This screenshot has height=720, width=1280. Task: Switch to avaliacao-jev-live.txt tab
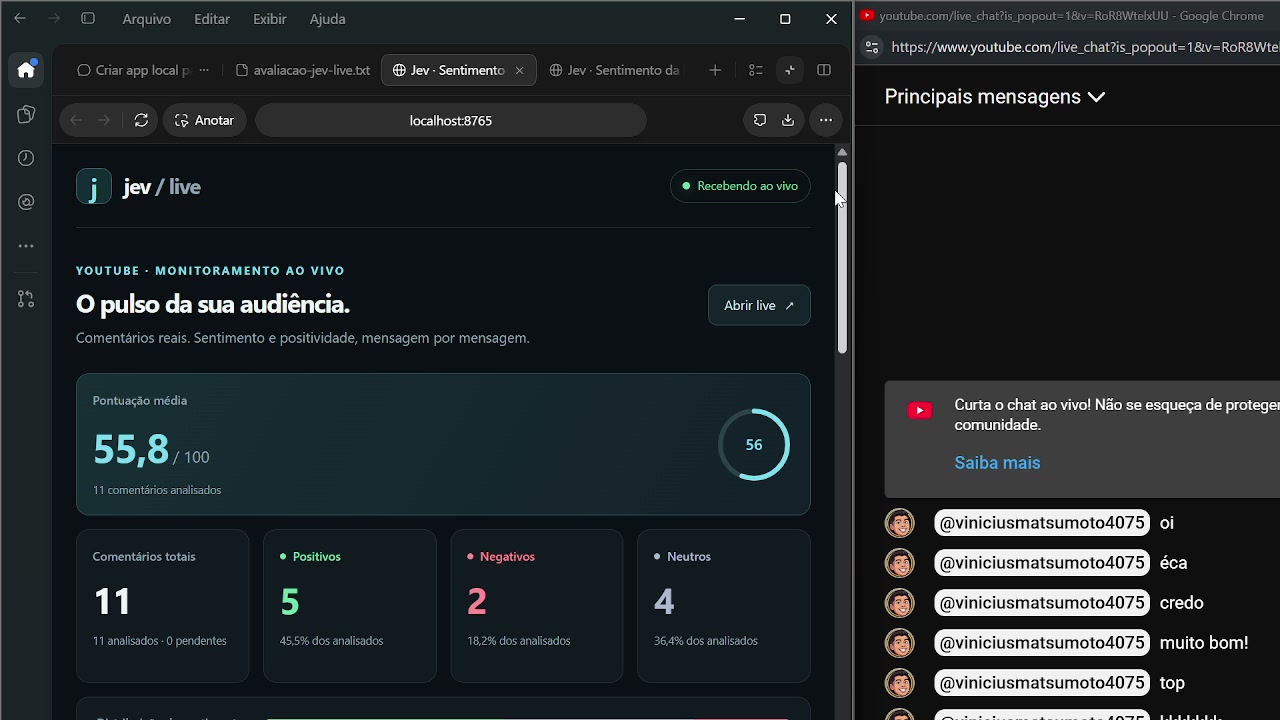tap(303, 70)
